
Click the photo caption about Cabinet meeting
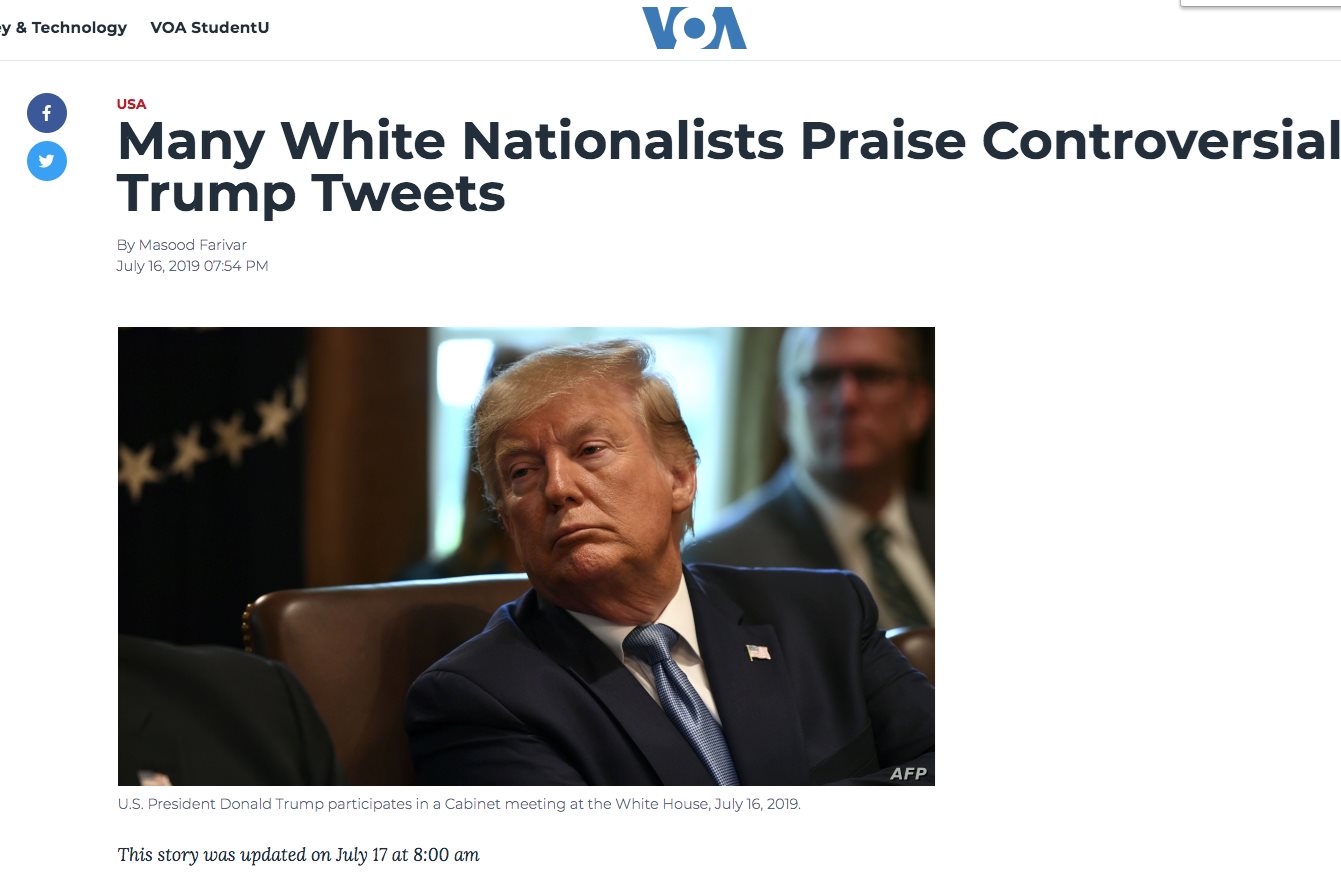coord(459,804)
